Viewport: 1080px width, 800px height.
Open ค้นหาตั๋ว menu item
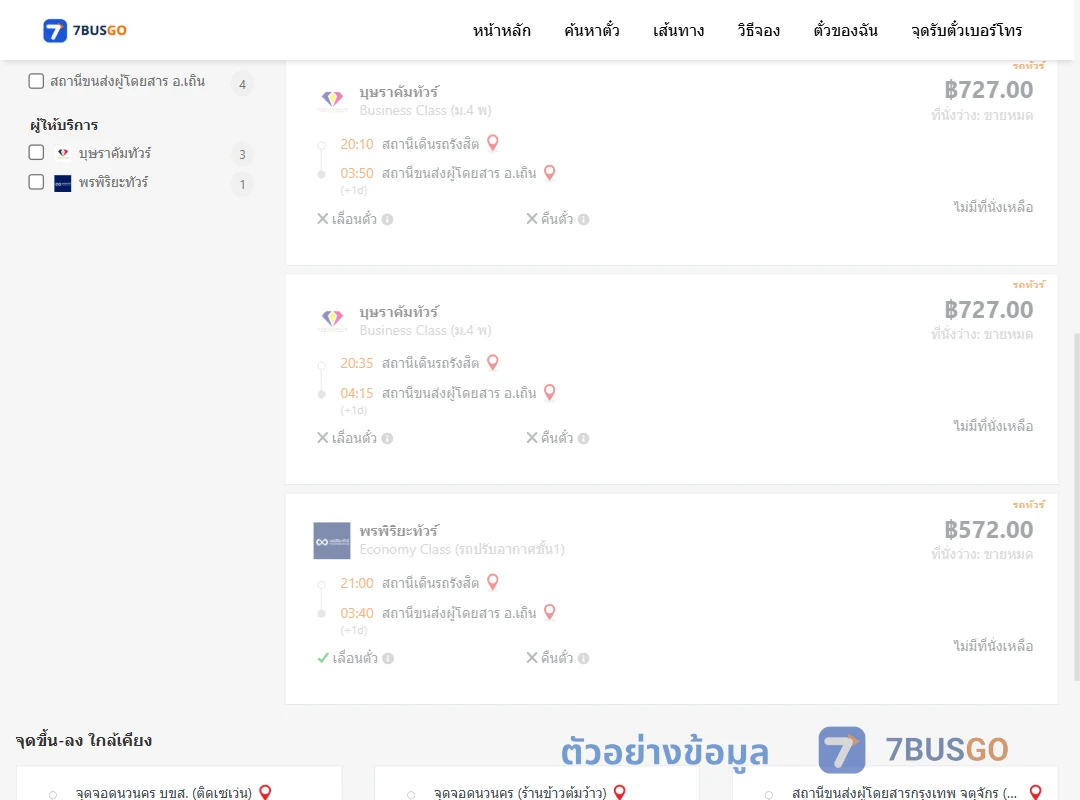592,30
